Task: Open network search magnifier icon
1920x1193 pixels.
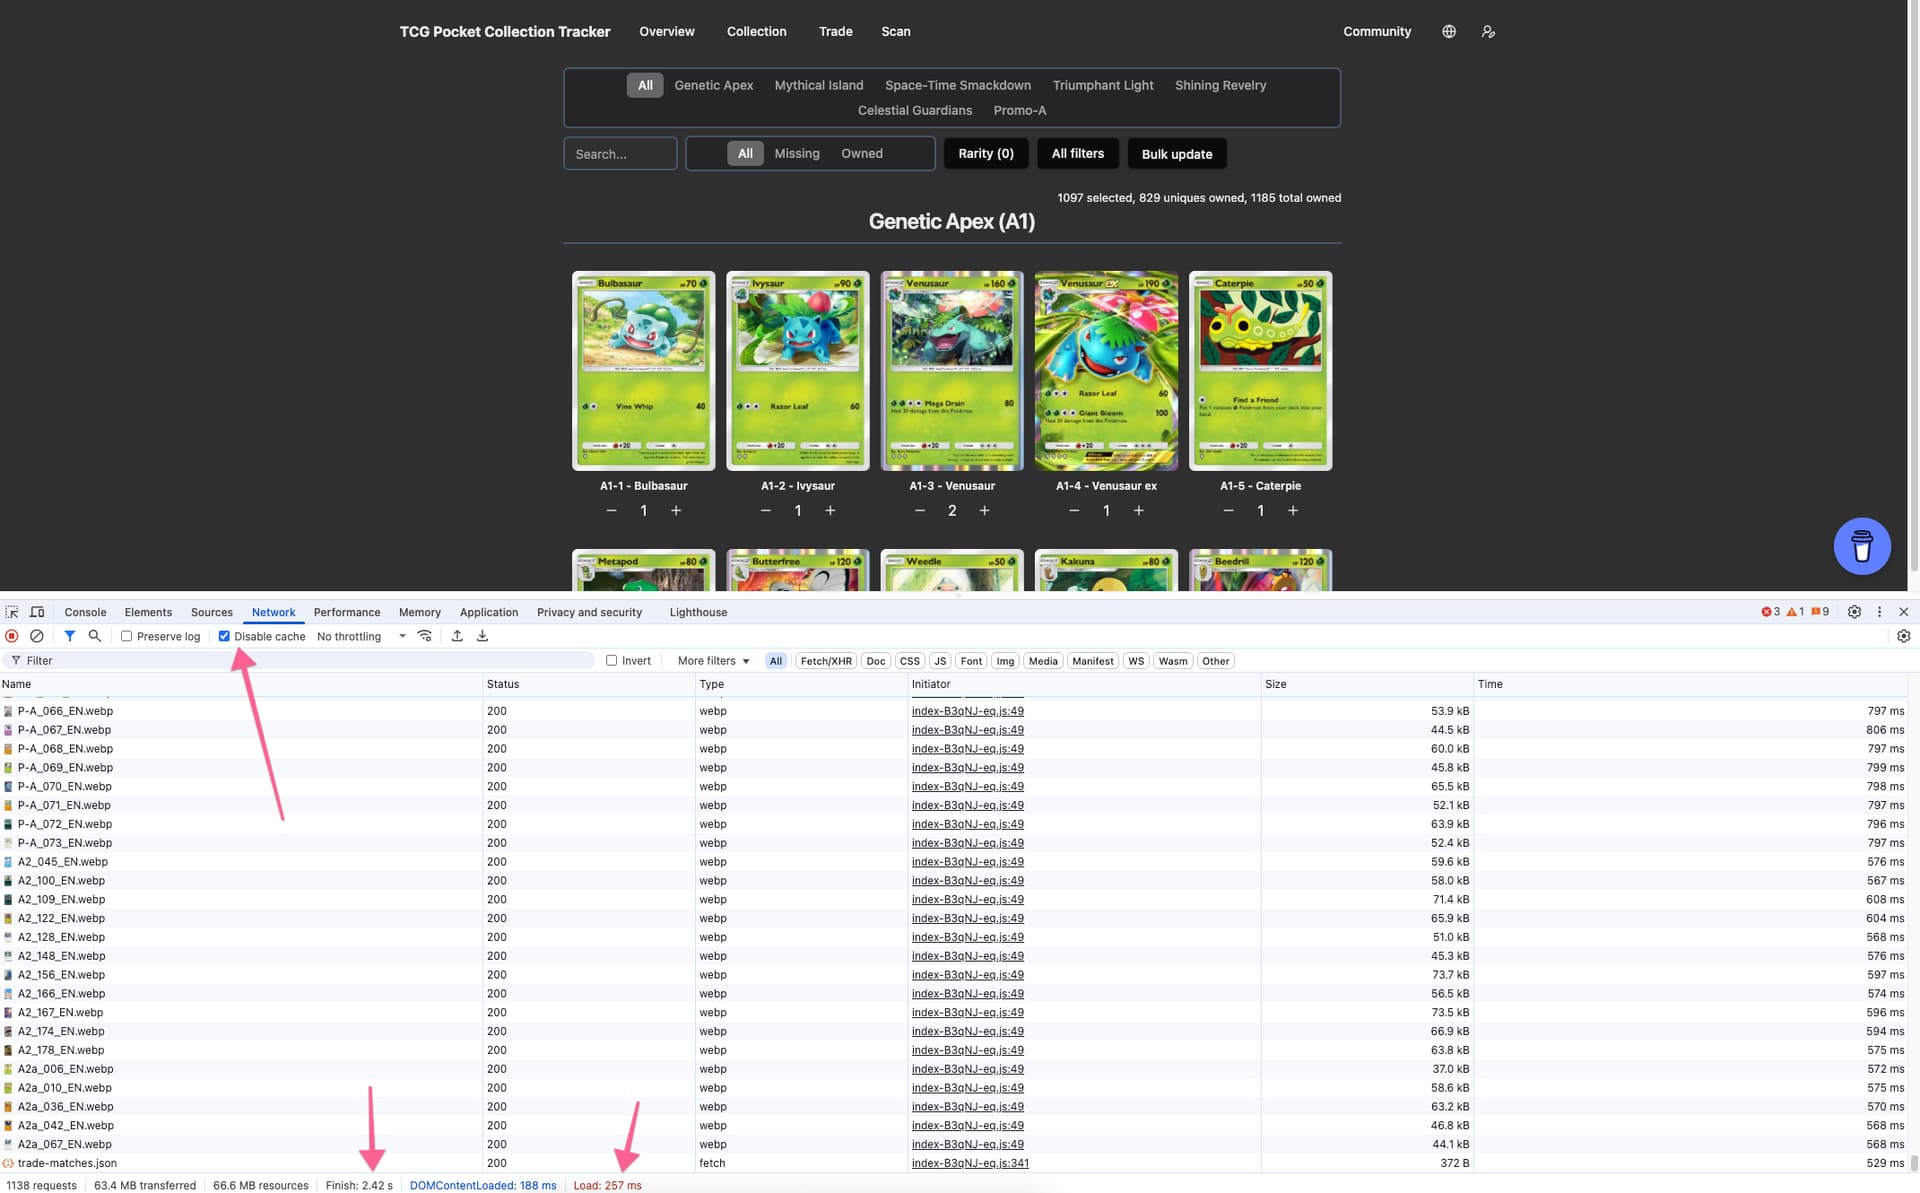Action: [x=94, y=636]
